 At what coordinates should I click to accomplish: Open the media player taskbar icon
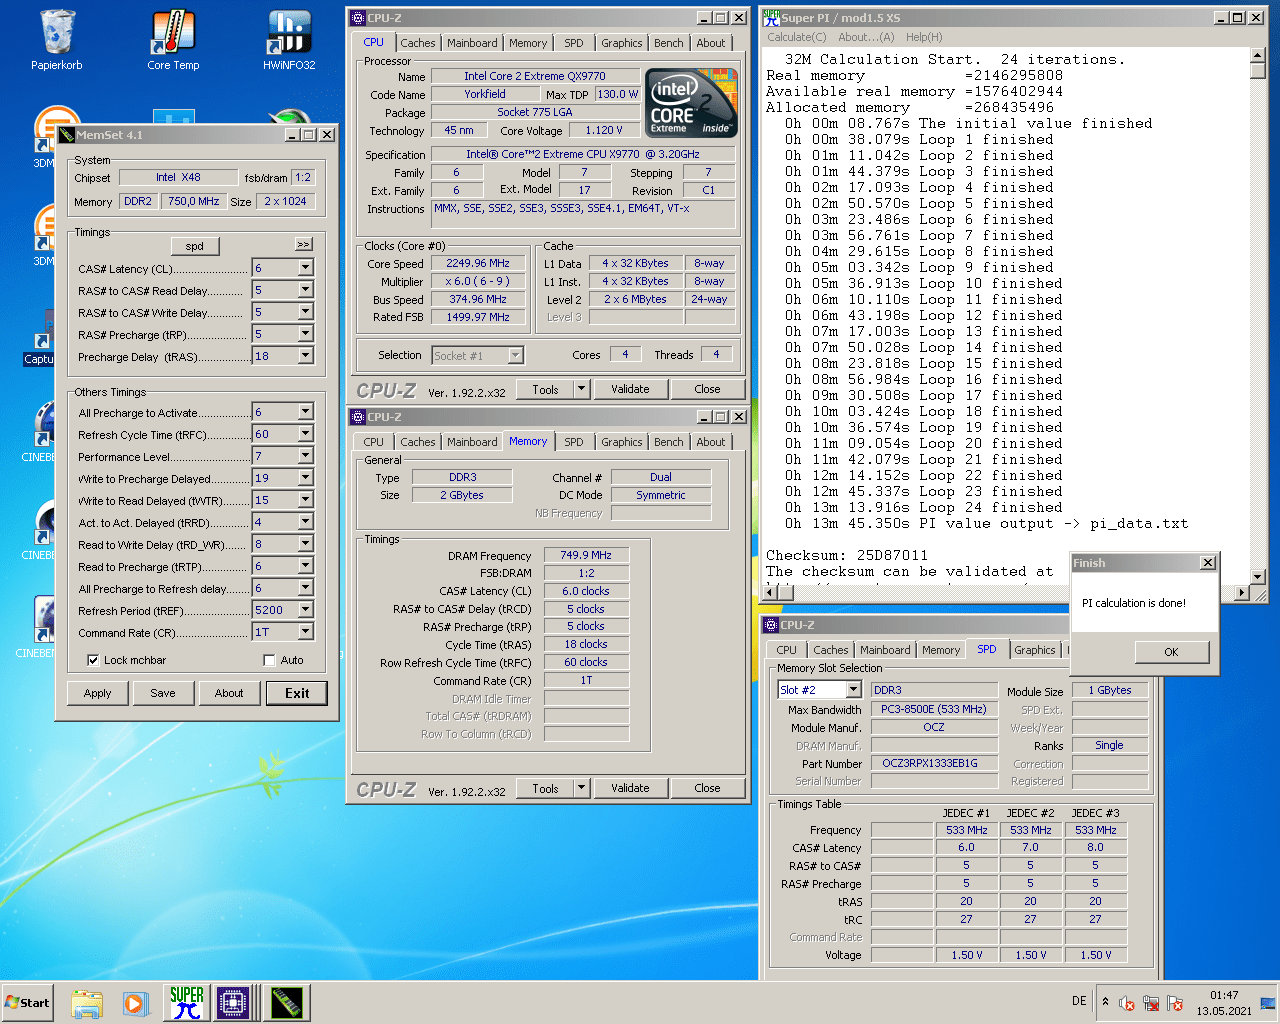tap(135, 1003)
